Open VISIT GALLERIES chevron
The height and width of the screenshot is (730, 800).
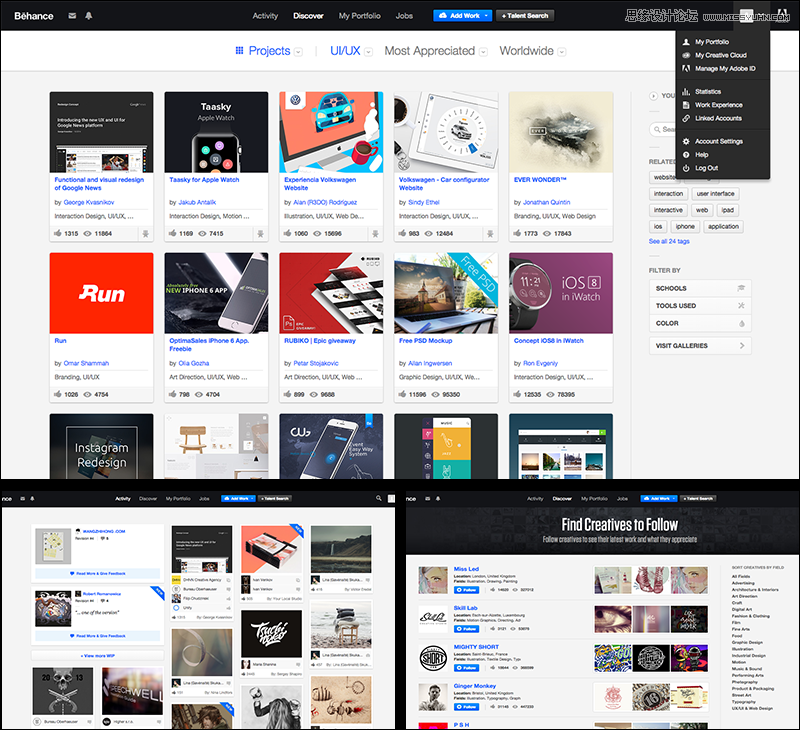click(x=742, y=345)
